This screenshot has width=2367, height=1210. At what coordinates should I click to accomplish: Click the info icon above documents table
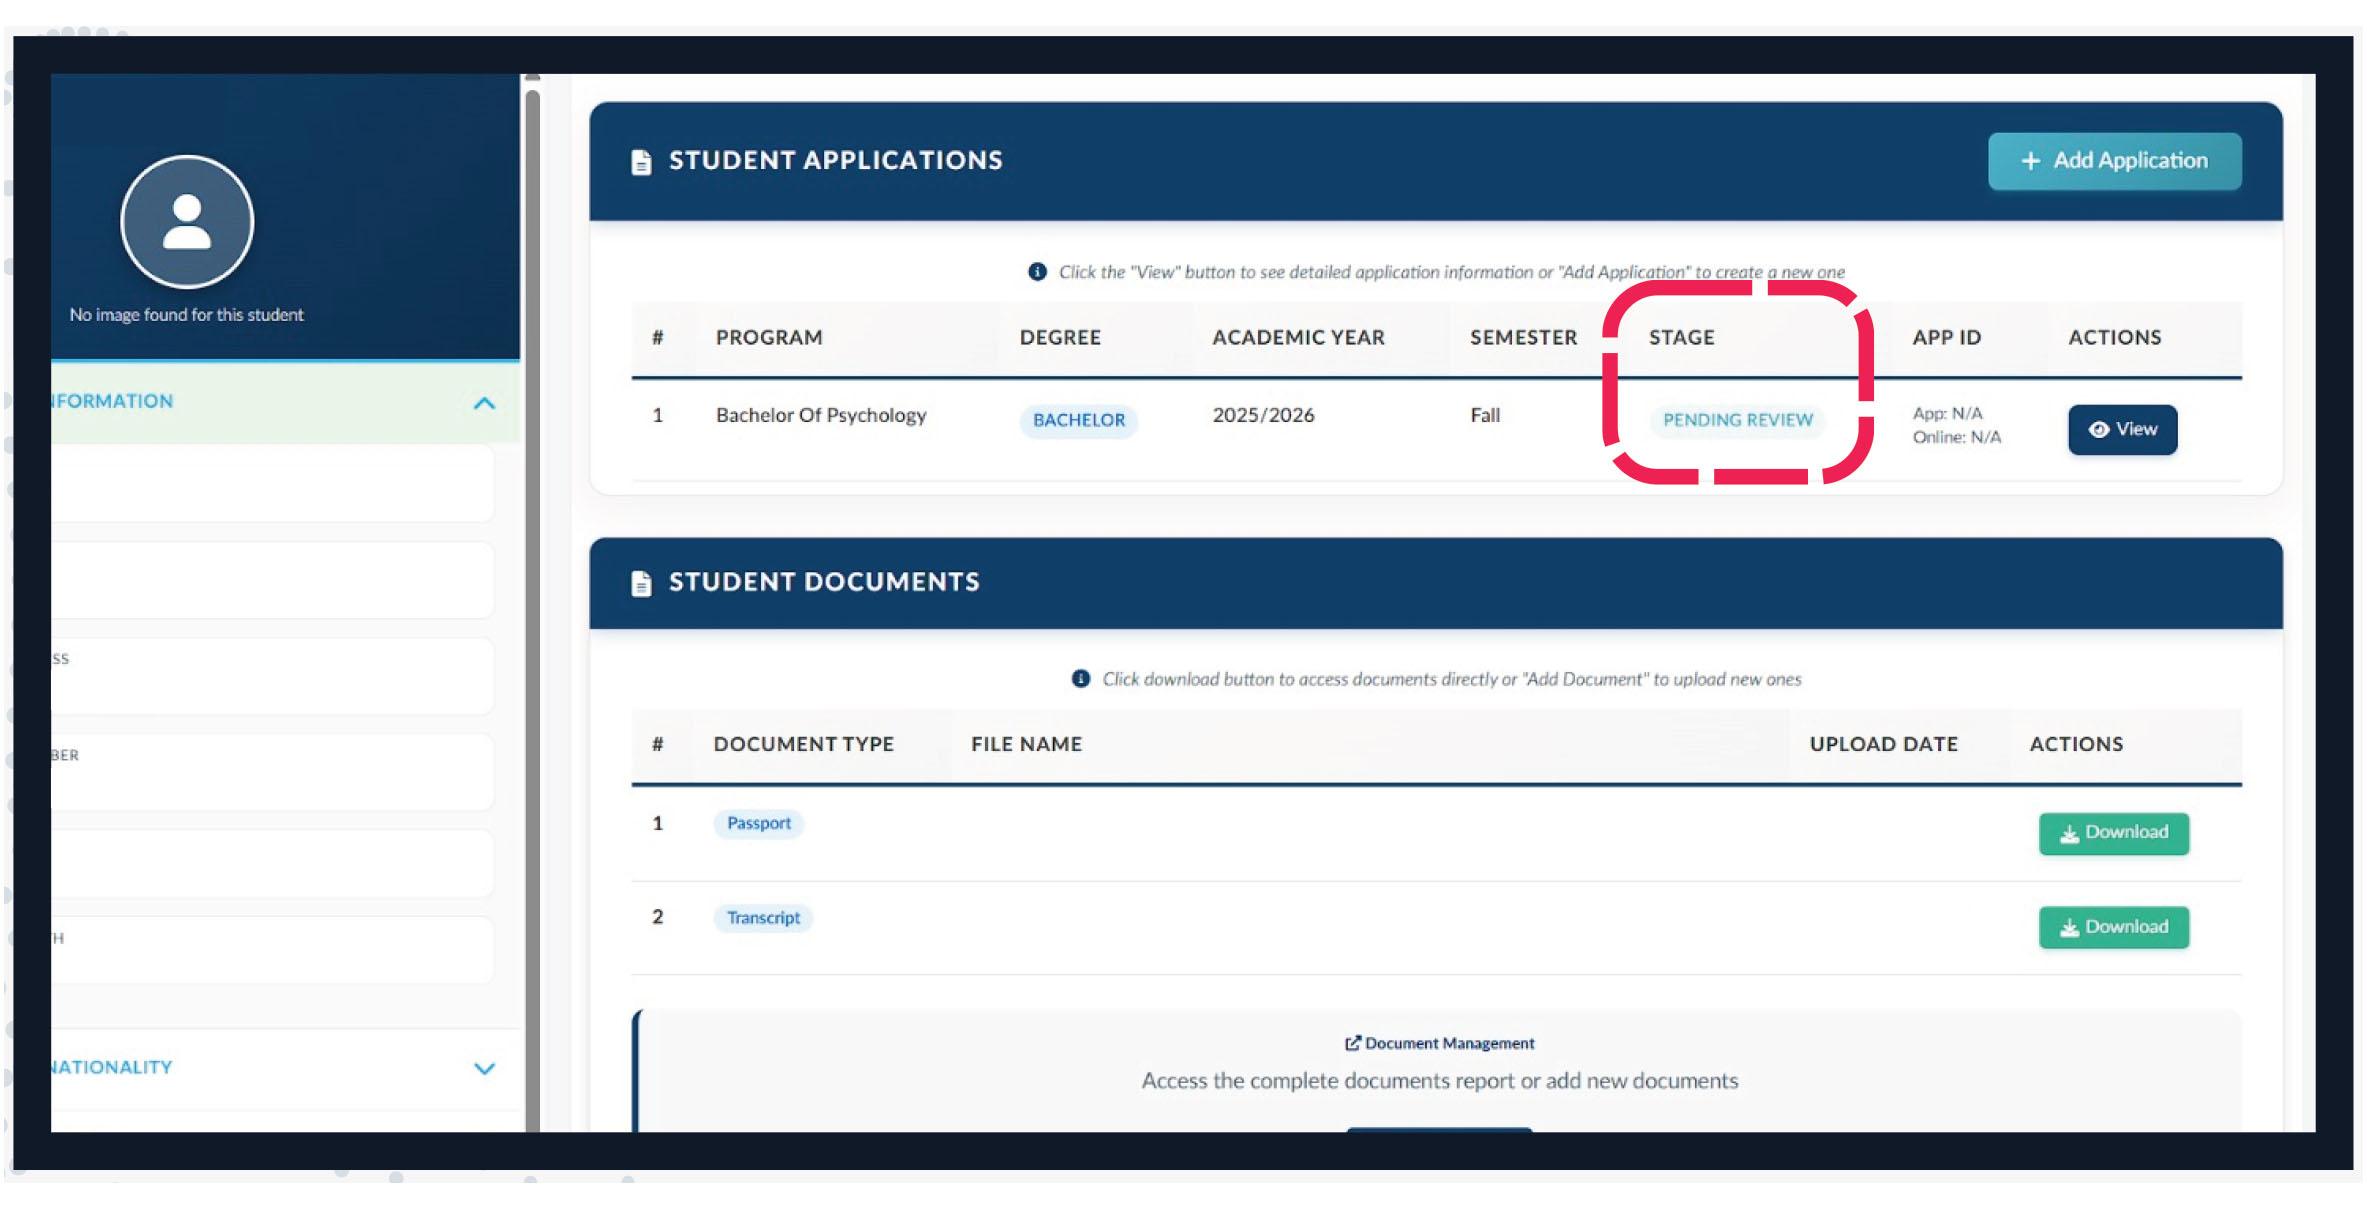pos(1080,679)
